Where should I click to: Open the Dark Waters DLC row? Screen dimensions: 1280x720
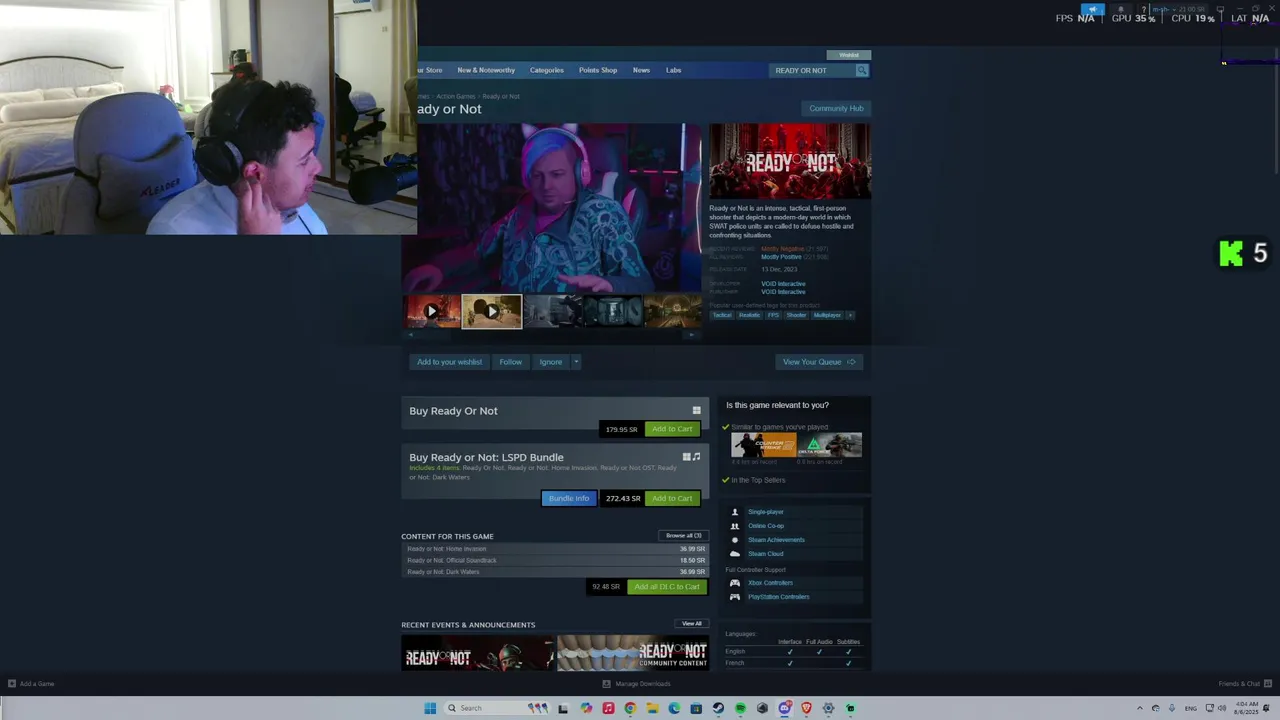click(x=555, y=572)
